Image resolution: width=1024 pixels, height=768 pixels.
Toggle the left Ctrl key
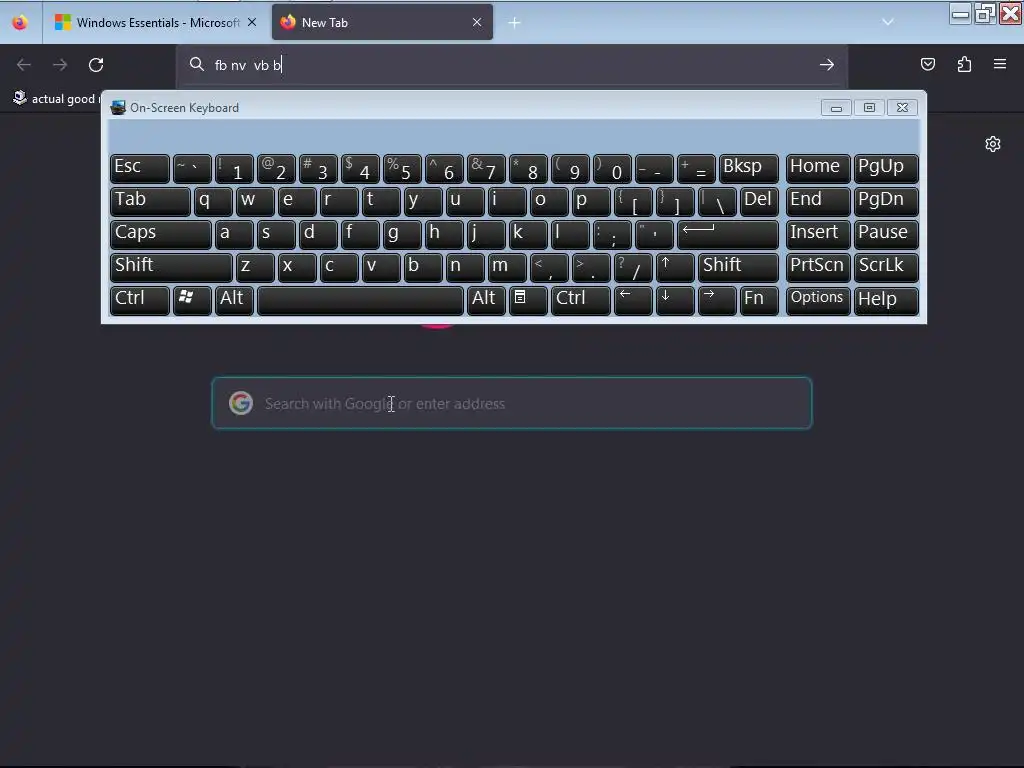(140, 300)
